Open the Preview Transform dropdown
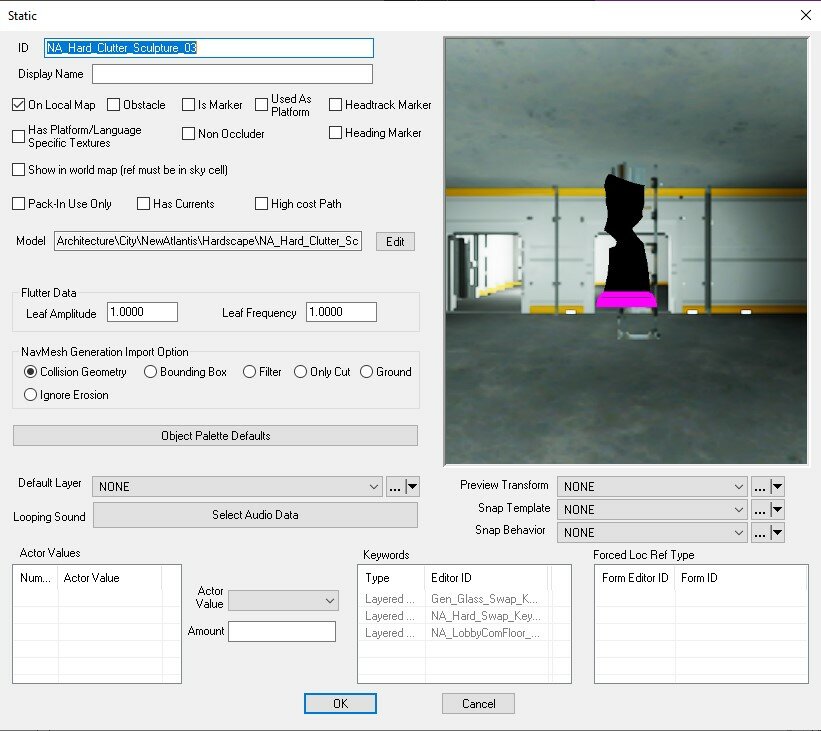Screen dimensions: 821x731 tap(652, 486)
